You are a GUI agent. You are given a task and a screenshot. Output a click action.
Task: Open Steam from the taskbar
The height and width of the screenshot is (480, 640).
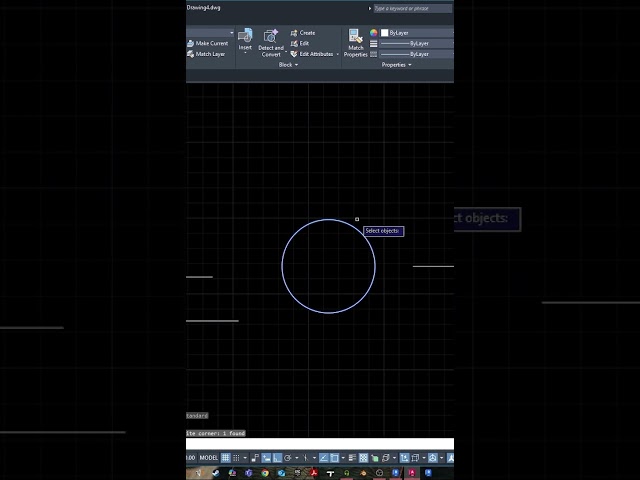click(x=216, y=473)
